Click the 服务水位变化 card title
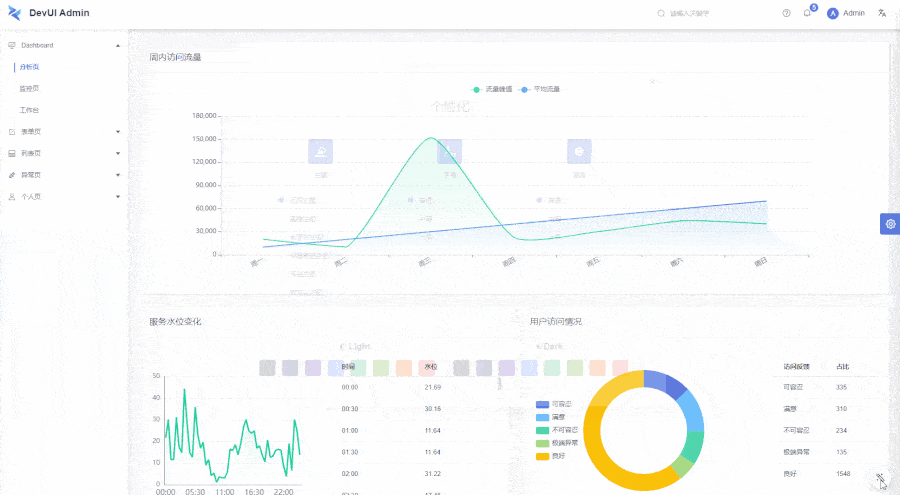The height and width of the screenshot is (495, 900). point(175,322)
